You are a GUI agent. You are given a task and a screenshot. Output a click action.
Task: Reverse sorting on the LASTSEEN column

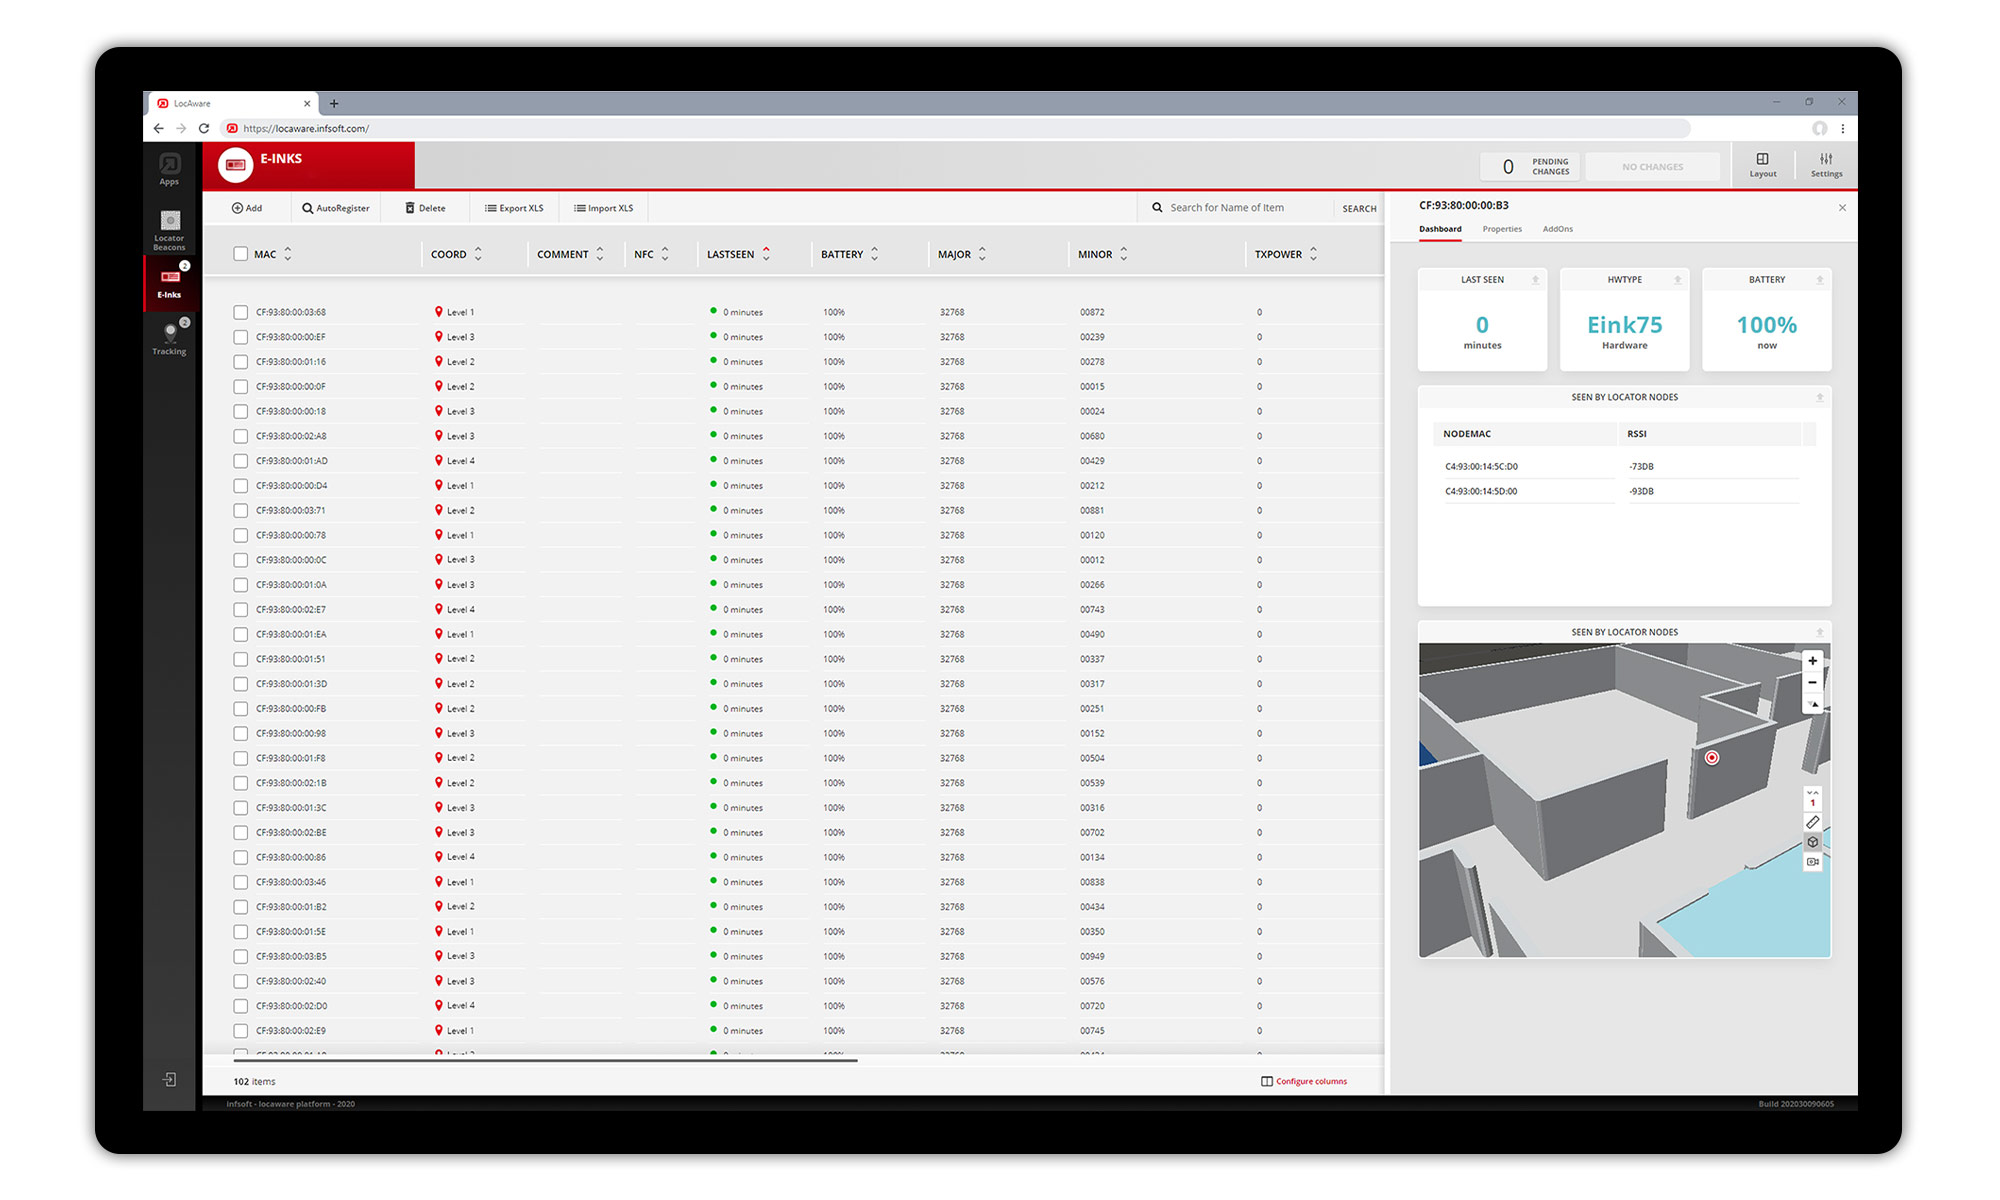[x=767, y=254]
